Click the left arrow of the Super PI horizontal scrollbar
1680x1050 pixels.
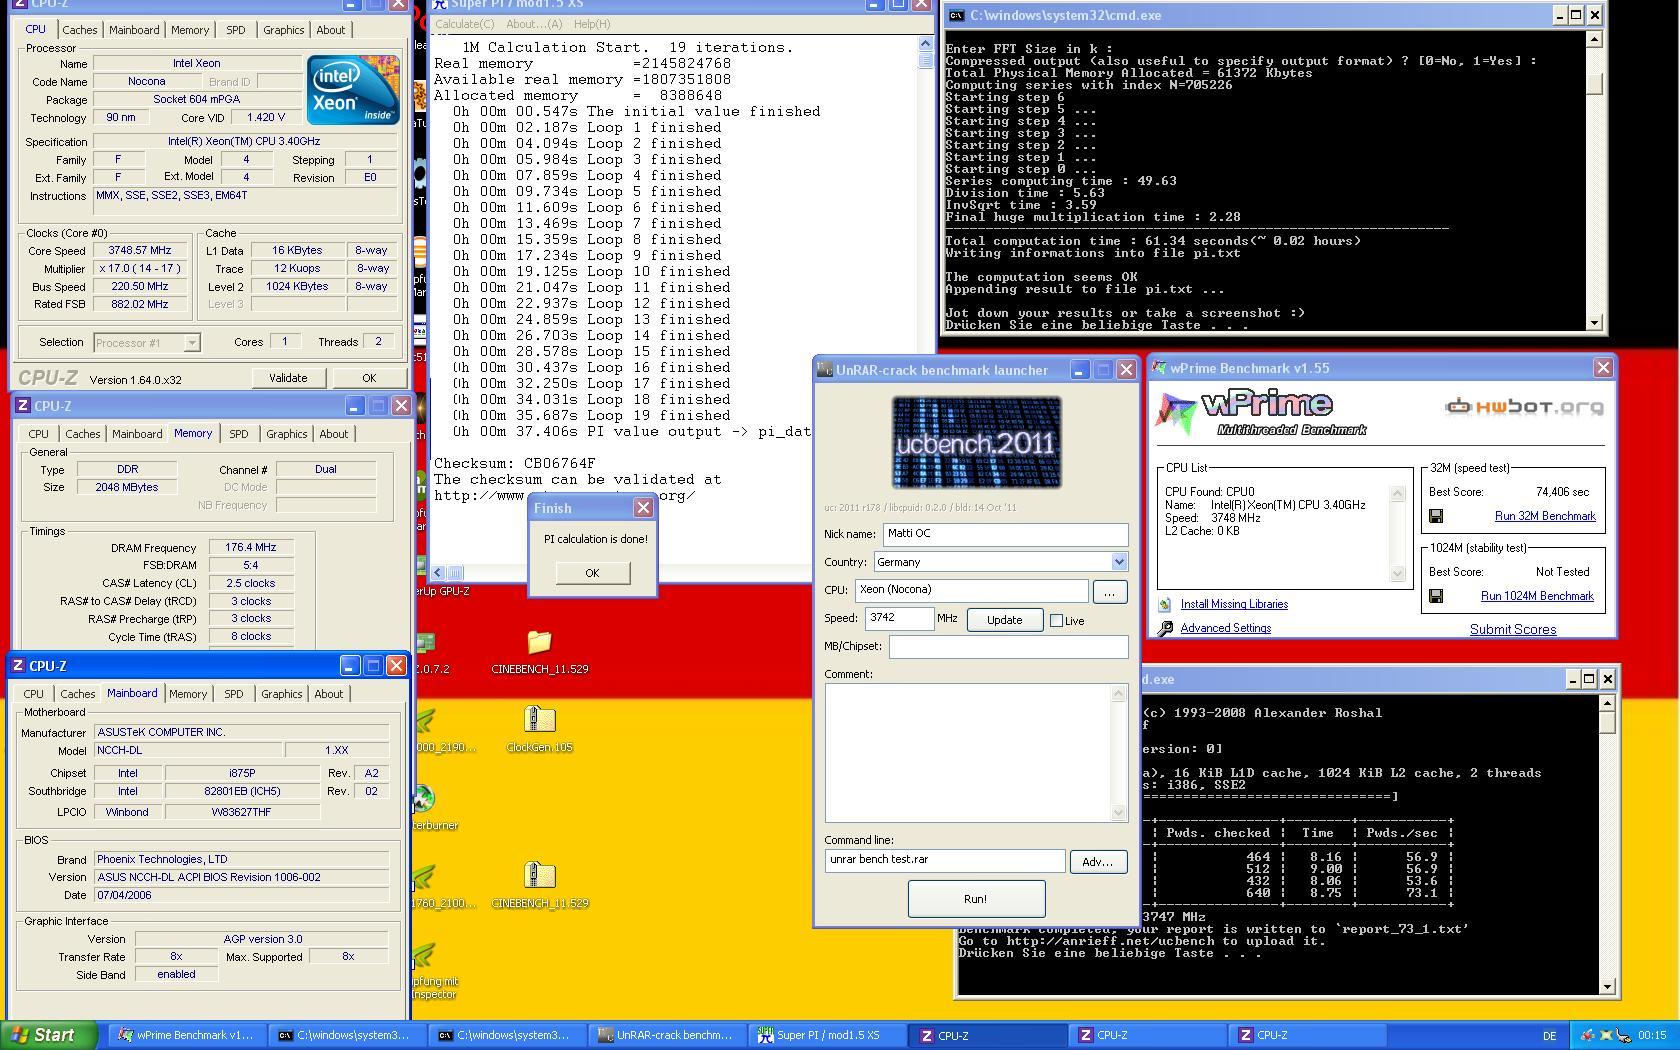click(x=438, y=573)
